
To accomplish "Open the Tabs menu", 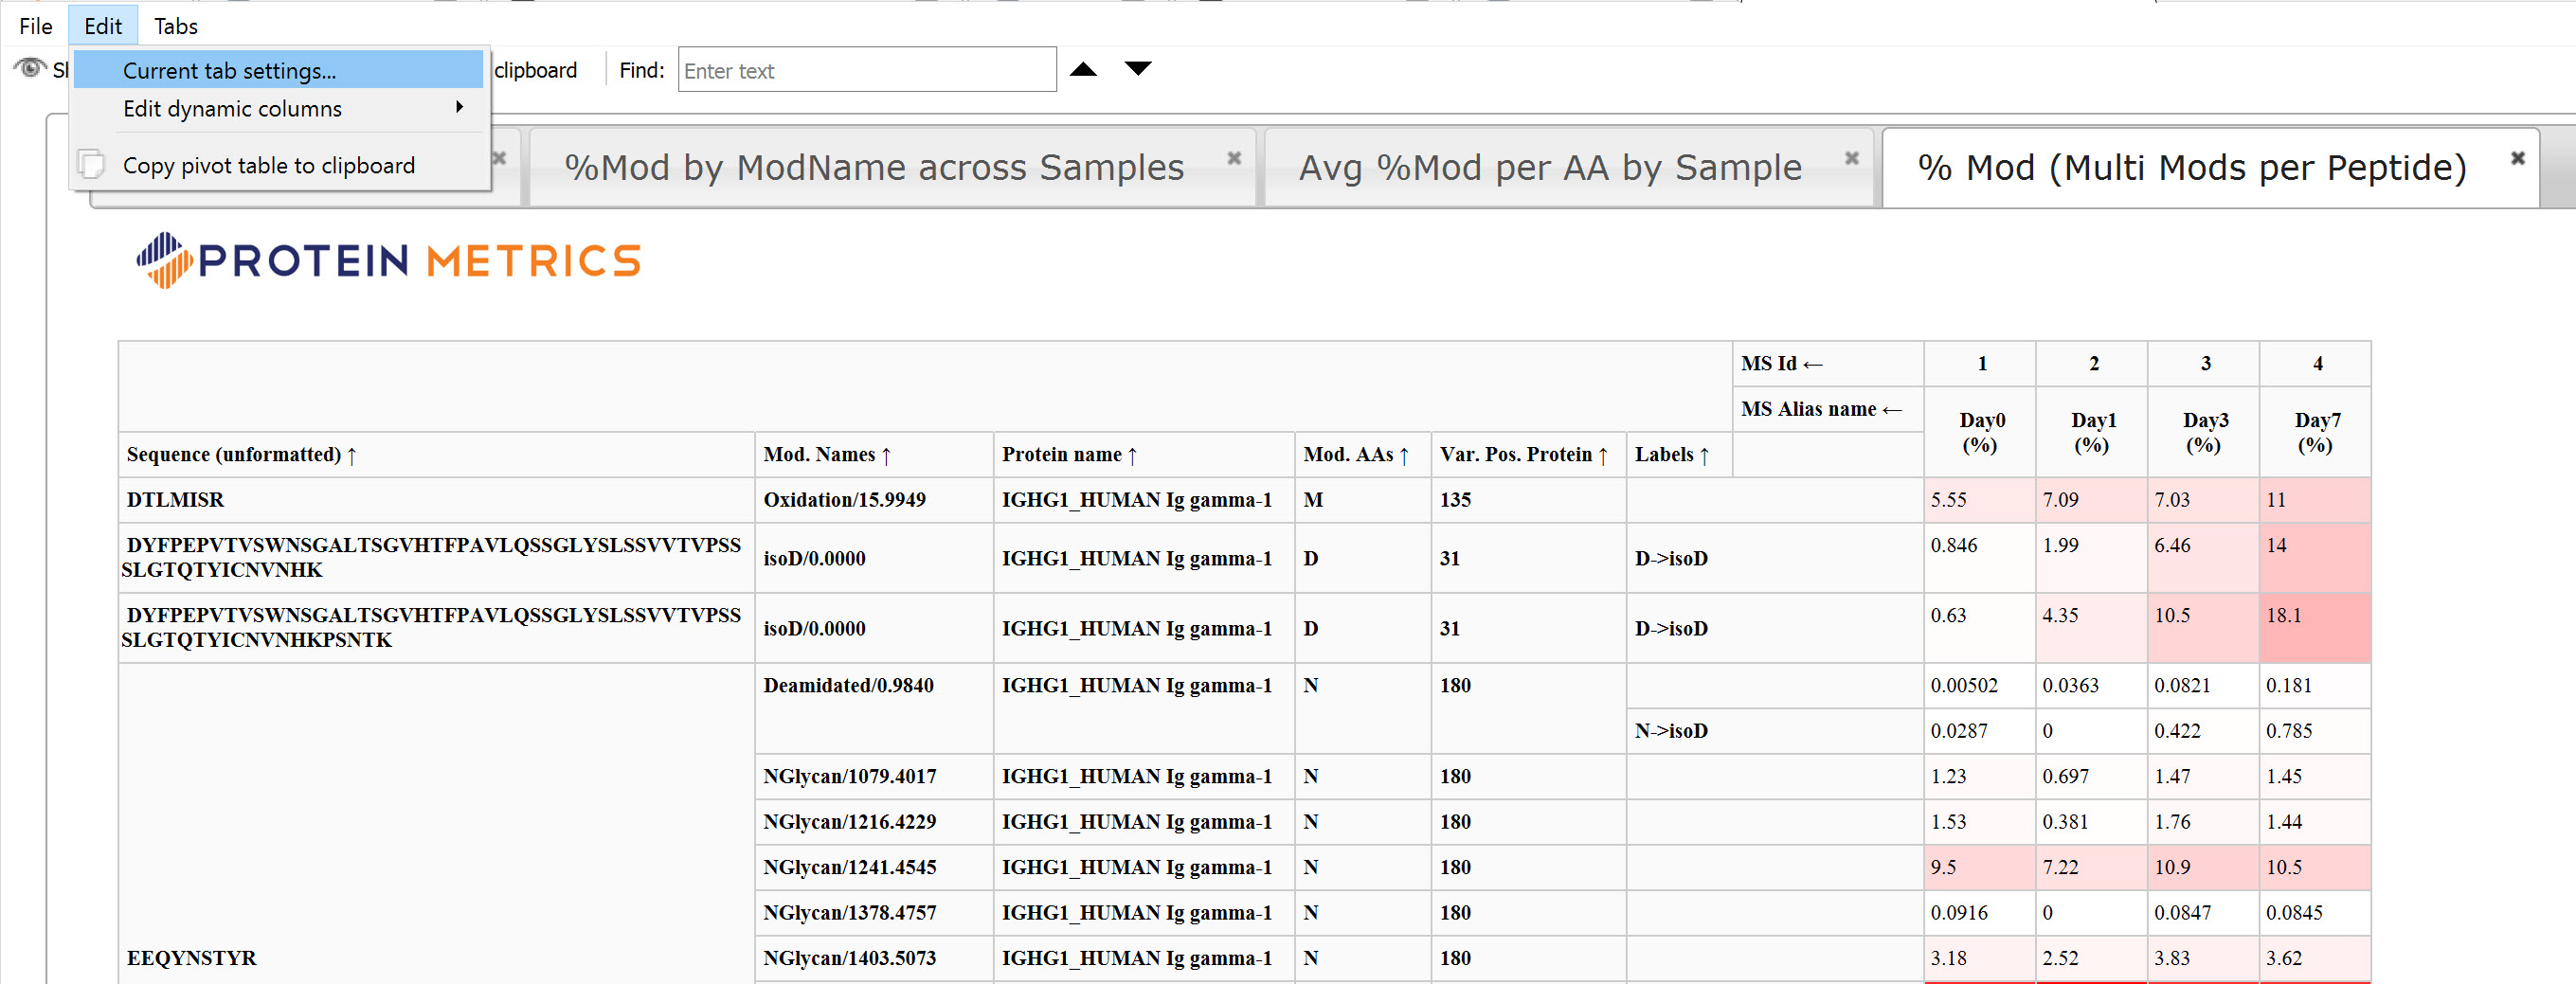I will tap(175, 26).
